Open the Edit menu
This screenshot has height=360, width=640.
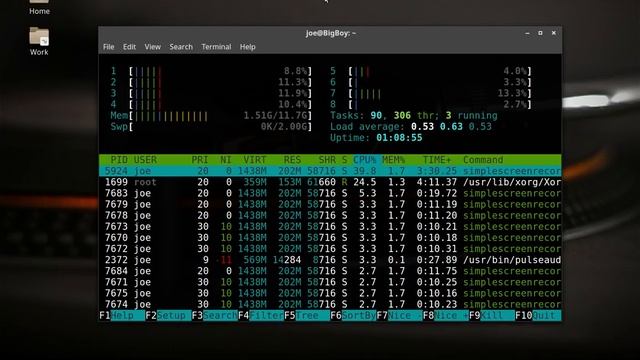(129, 47)
